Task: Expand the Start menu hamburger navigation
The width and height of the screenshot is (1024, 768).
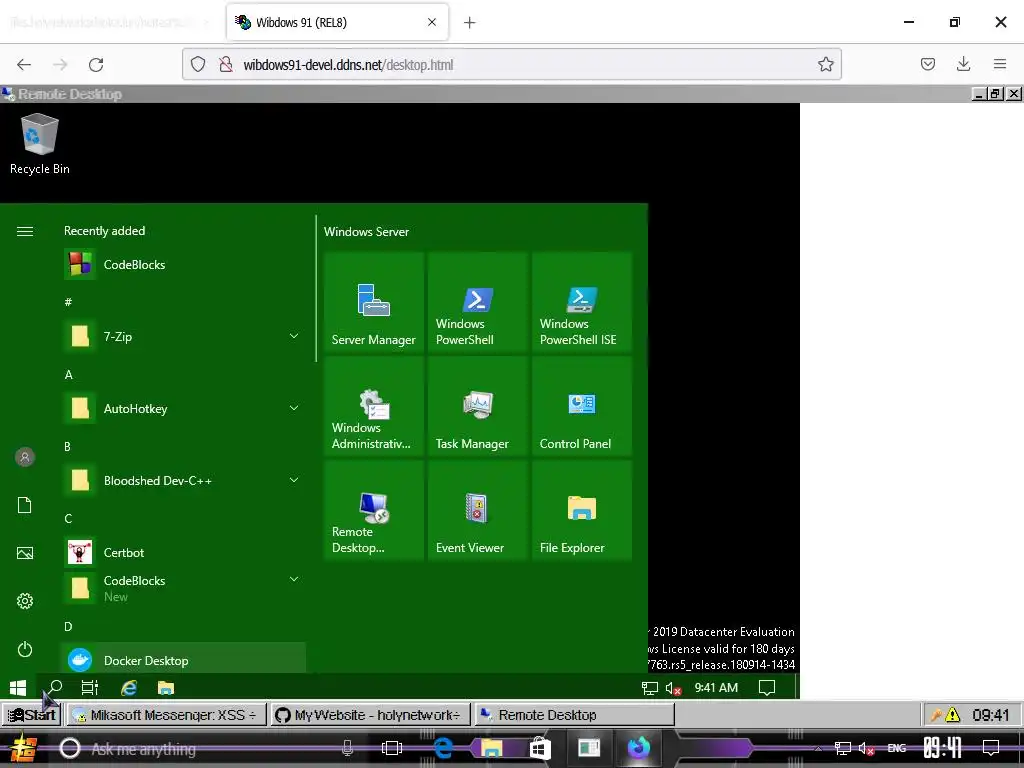Action: [x=25, y=231]
